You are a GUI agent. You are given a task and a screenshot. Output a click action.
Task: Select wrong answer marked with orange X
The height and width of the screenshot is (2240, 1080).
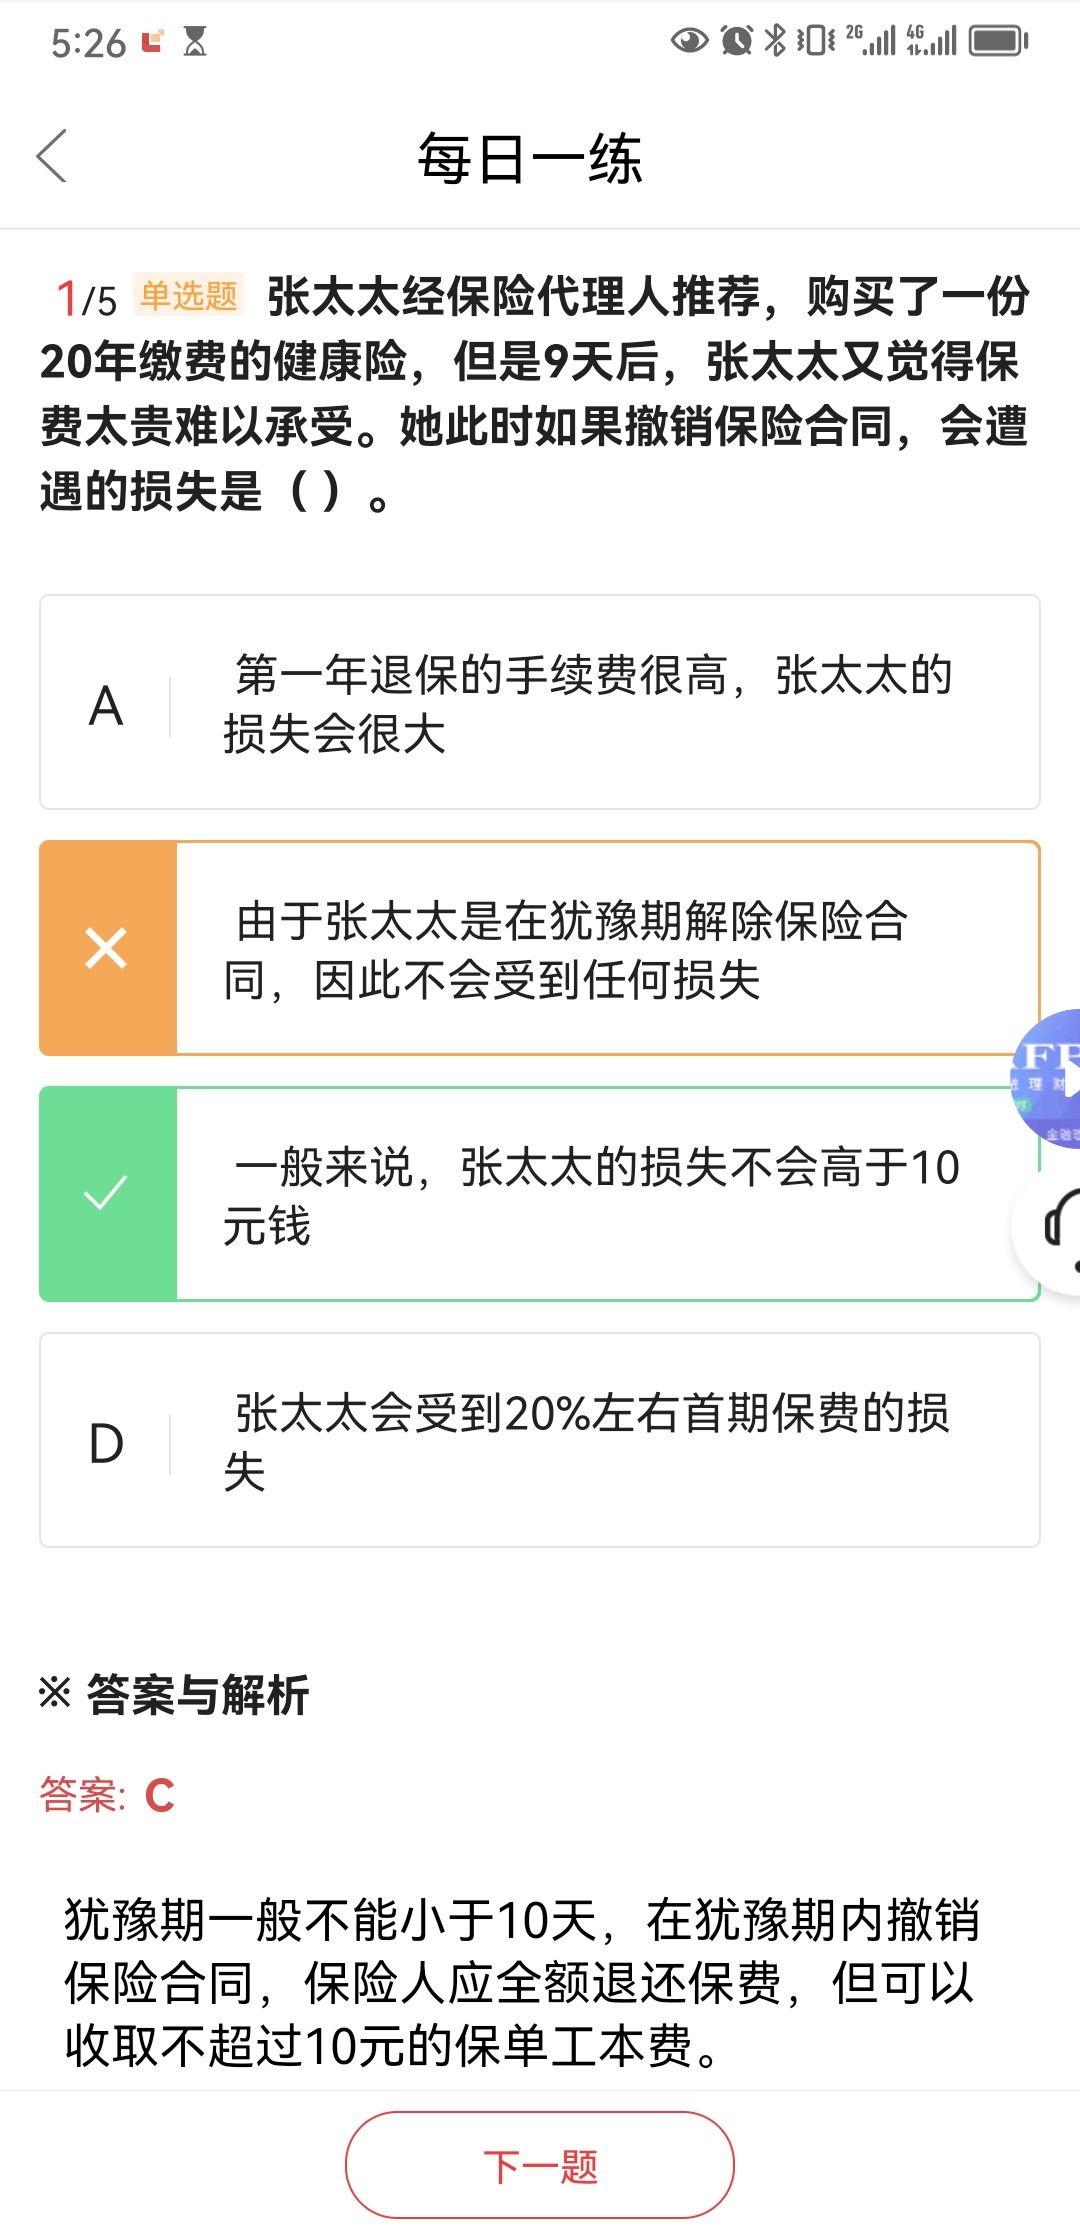(x=540, y=948)
